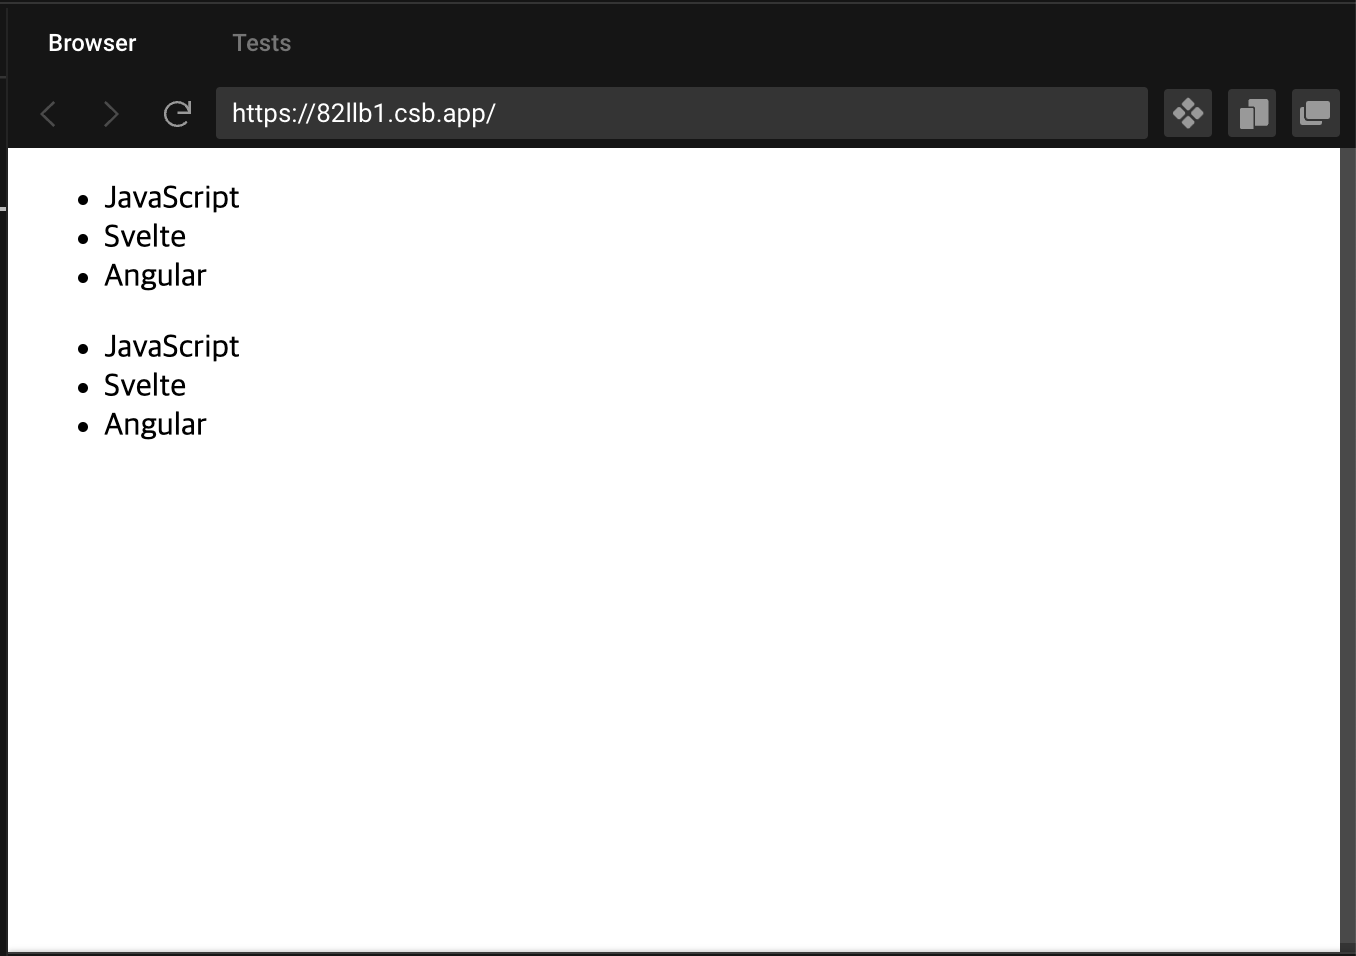Focus the URL address field
The image size is (1356, 956).
[682, 113]
